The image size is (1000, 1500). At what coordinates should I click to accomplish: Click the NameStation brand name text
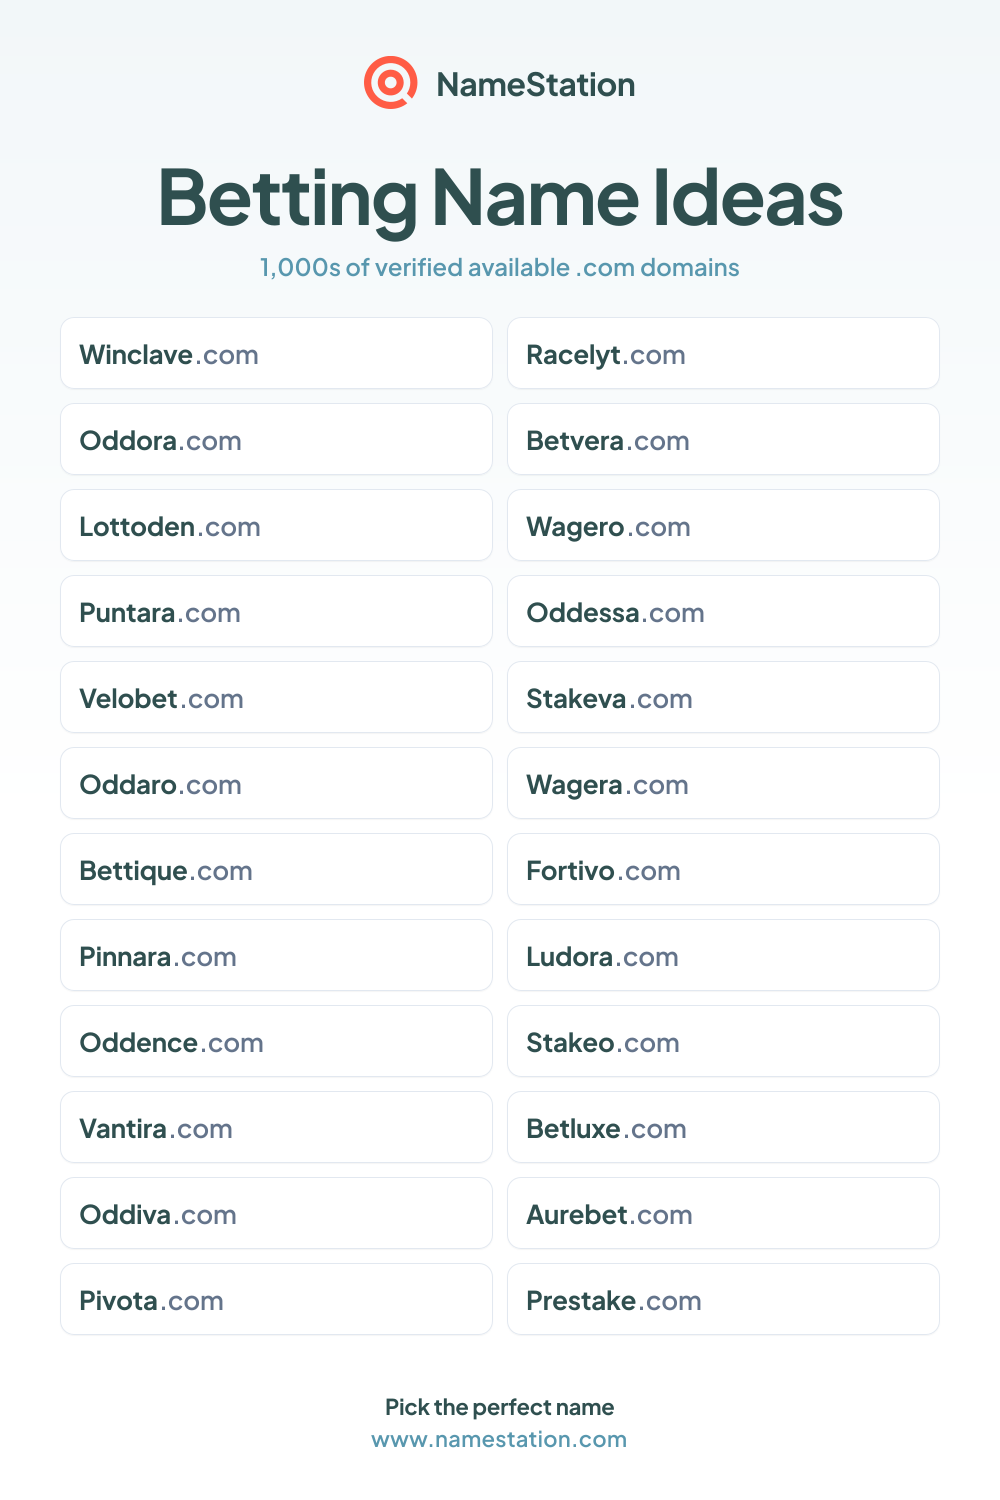(536, 85)
